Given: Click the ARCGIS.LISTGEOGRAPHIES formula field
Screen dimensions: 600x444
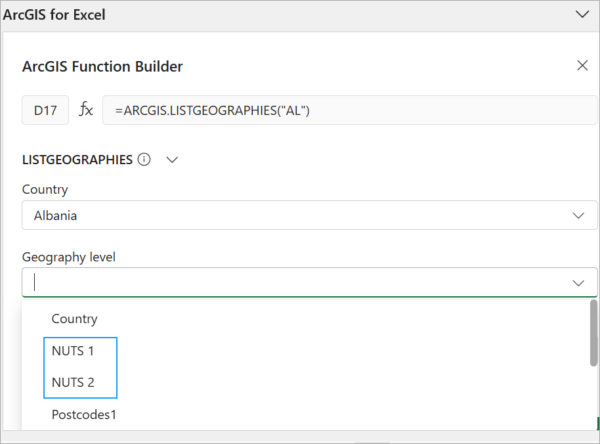Looking at the screenshot, I should [349, 110].
